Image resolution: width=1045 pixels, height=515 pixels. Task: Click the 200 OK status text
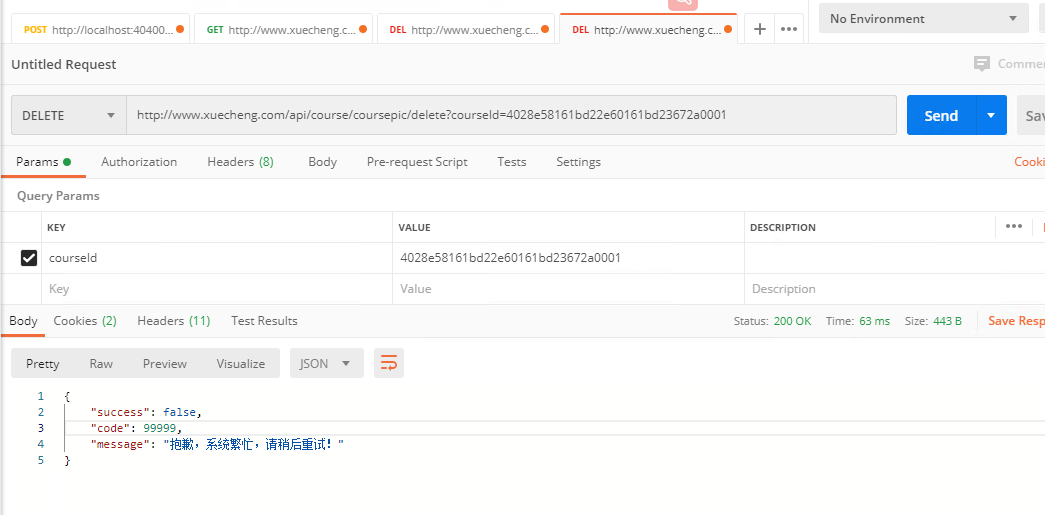click(x=792, y=321)
